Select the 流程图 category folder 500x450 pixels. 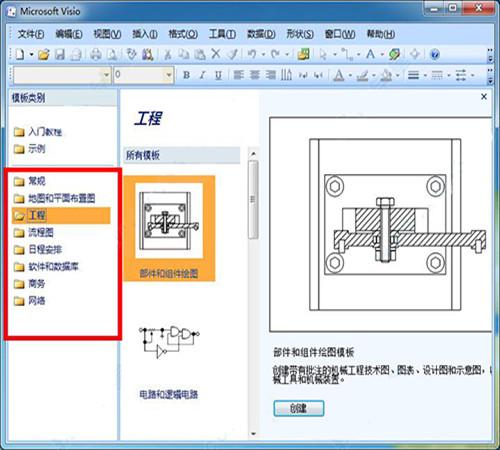point(34,232)
